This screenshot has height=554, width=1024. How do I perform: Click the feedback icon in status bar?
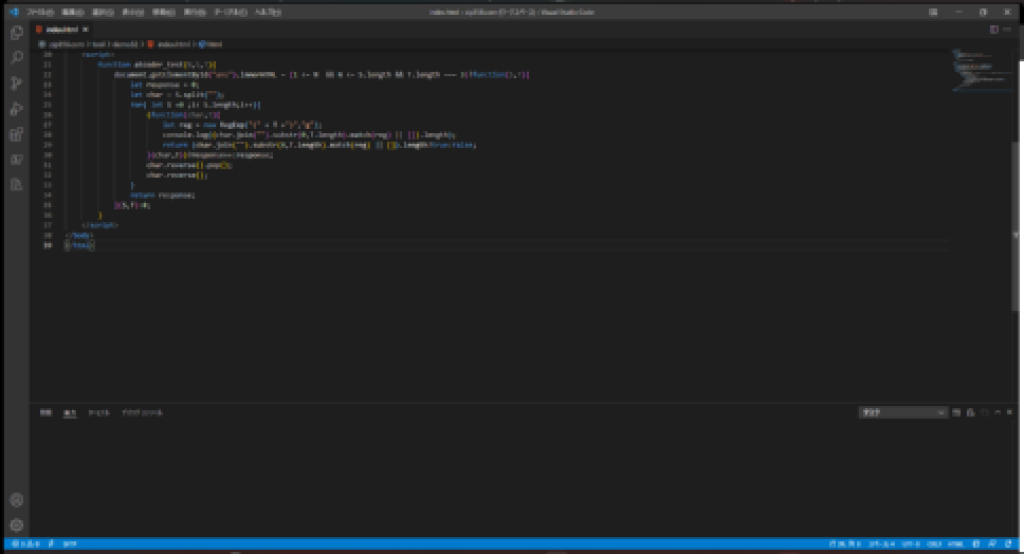pos(993,544)
